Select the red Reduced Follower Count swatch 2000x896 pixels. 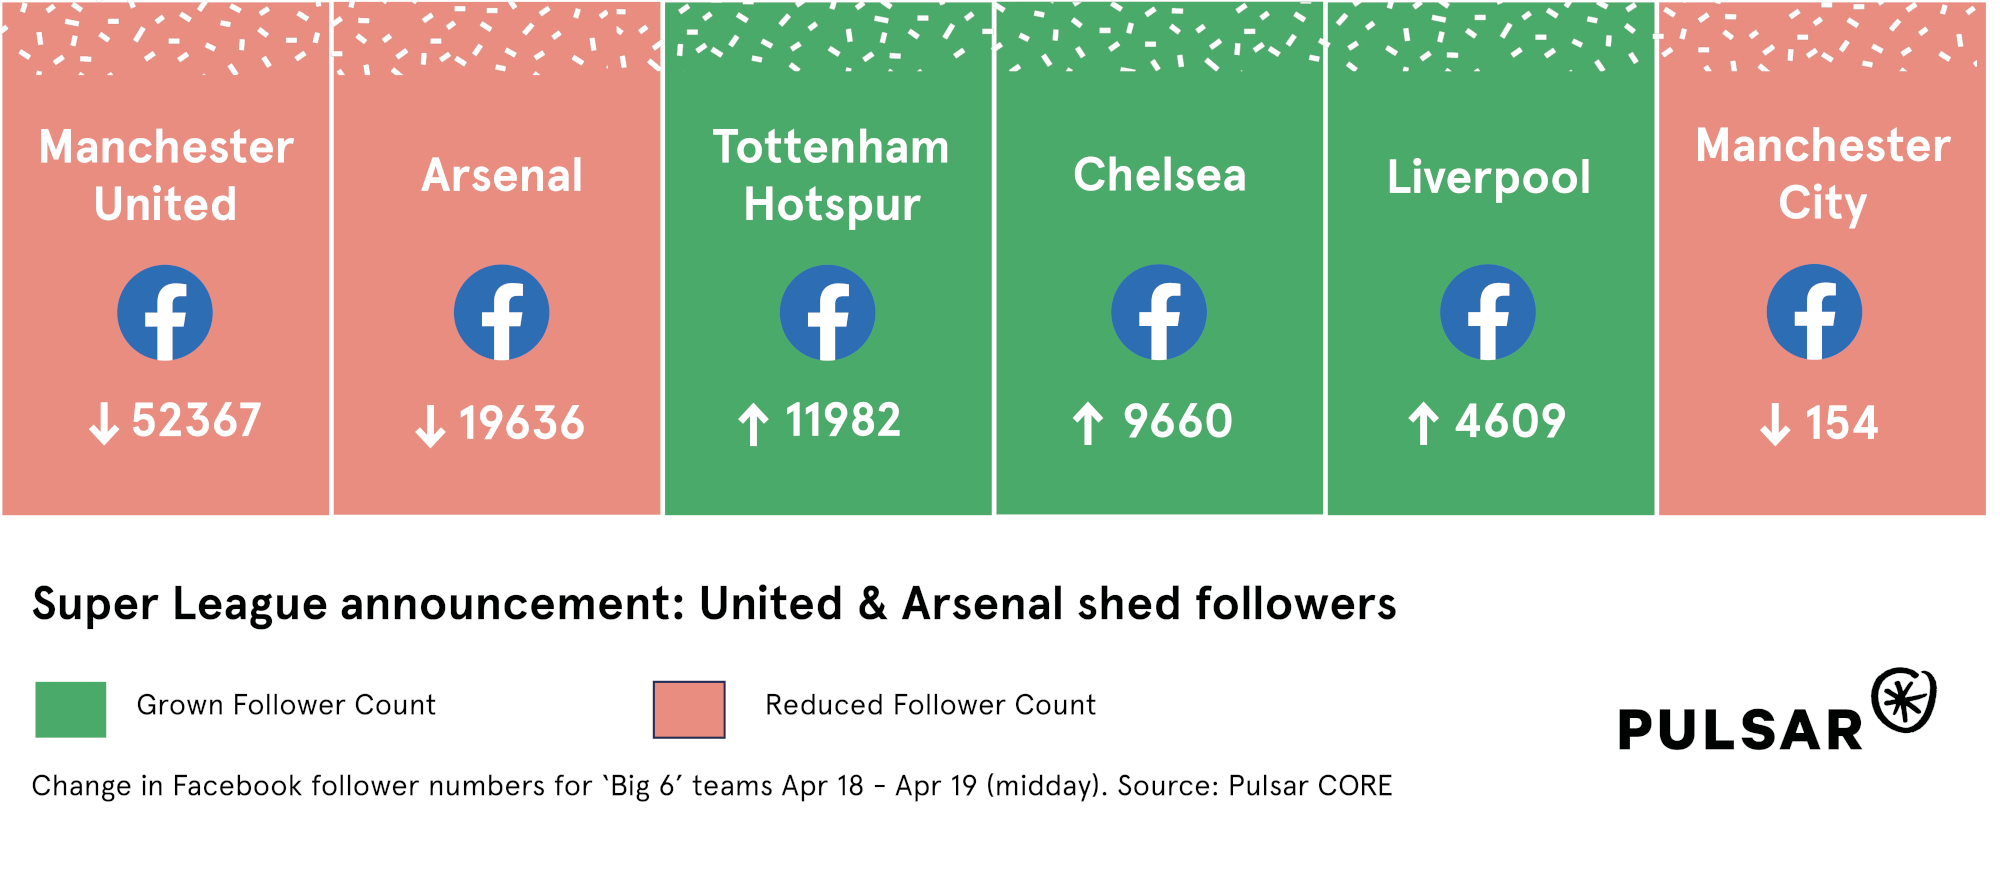[x=689, y=710]
